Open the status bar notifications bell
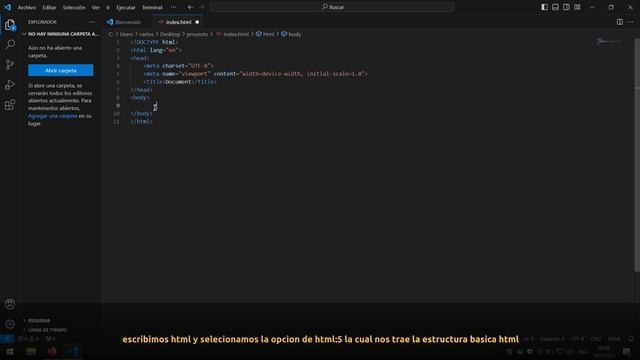 [631, 339]
